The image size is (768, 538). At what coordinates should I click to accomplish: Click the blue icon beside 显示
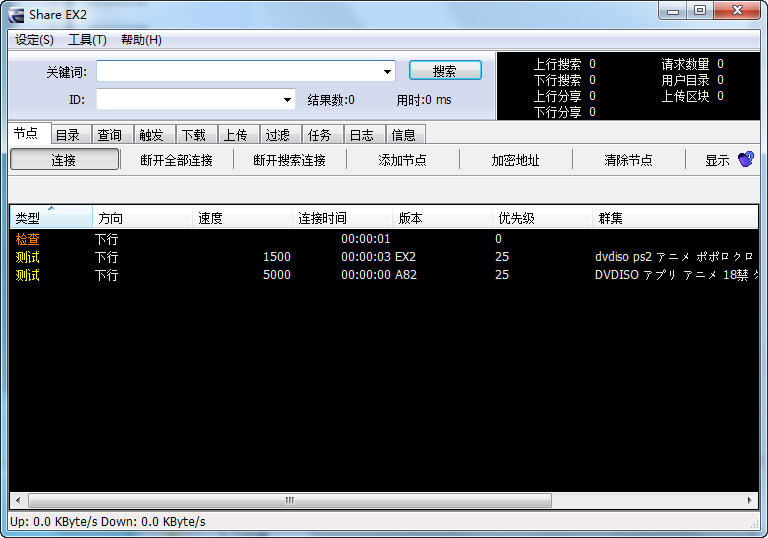pyautogui.click(x=745, y=159)
